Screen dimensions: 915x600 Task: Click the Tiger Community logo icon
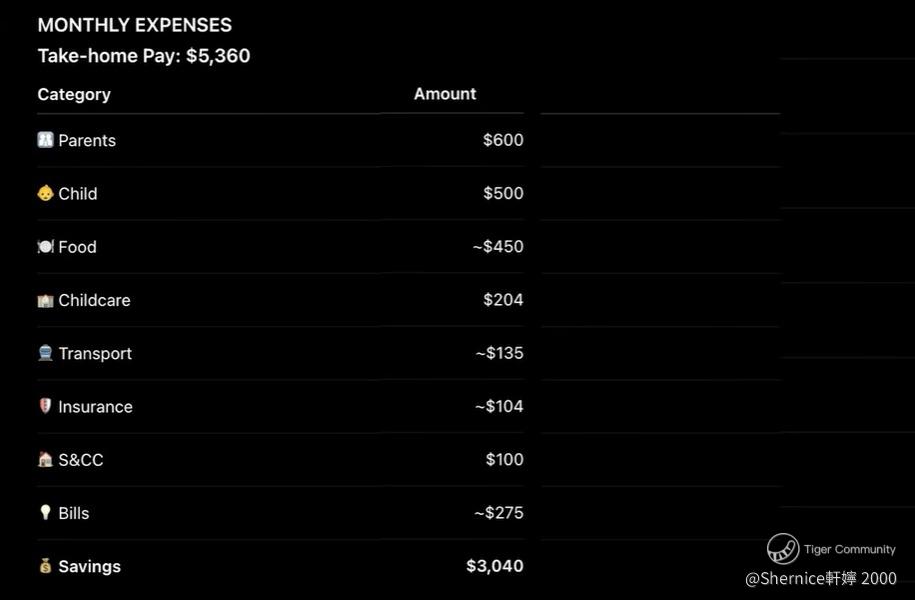click(x=783, y=549)
